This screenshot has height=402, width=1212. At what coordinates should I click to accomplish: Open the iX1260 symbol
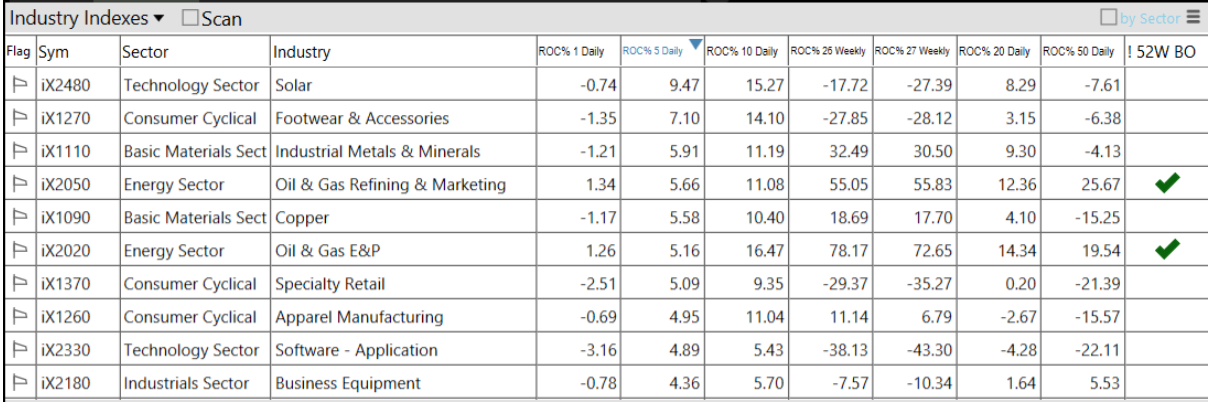[x=66, y=317]
